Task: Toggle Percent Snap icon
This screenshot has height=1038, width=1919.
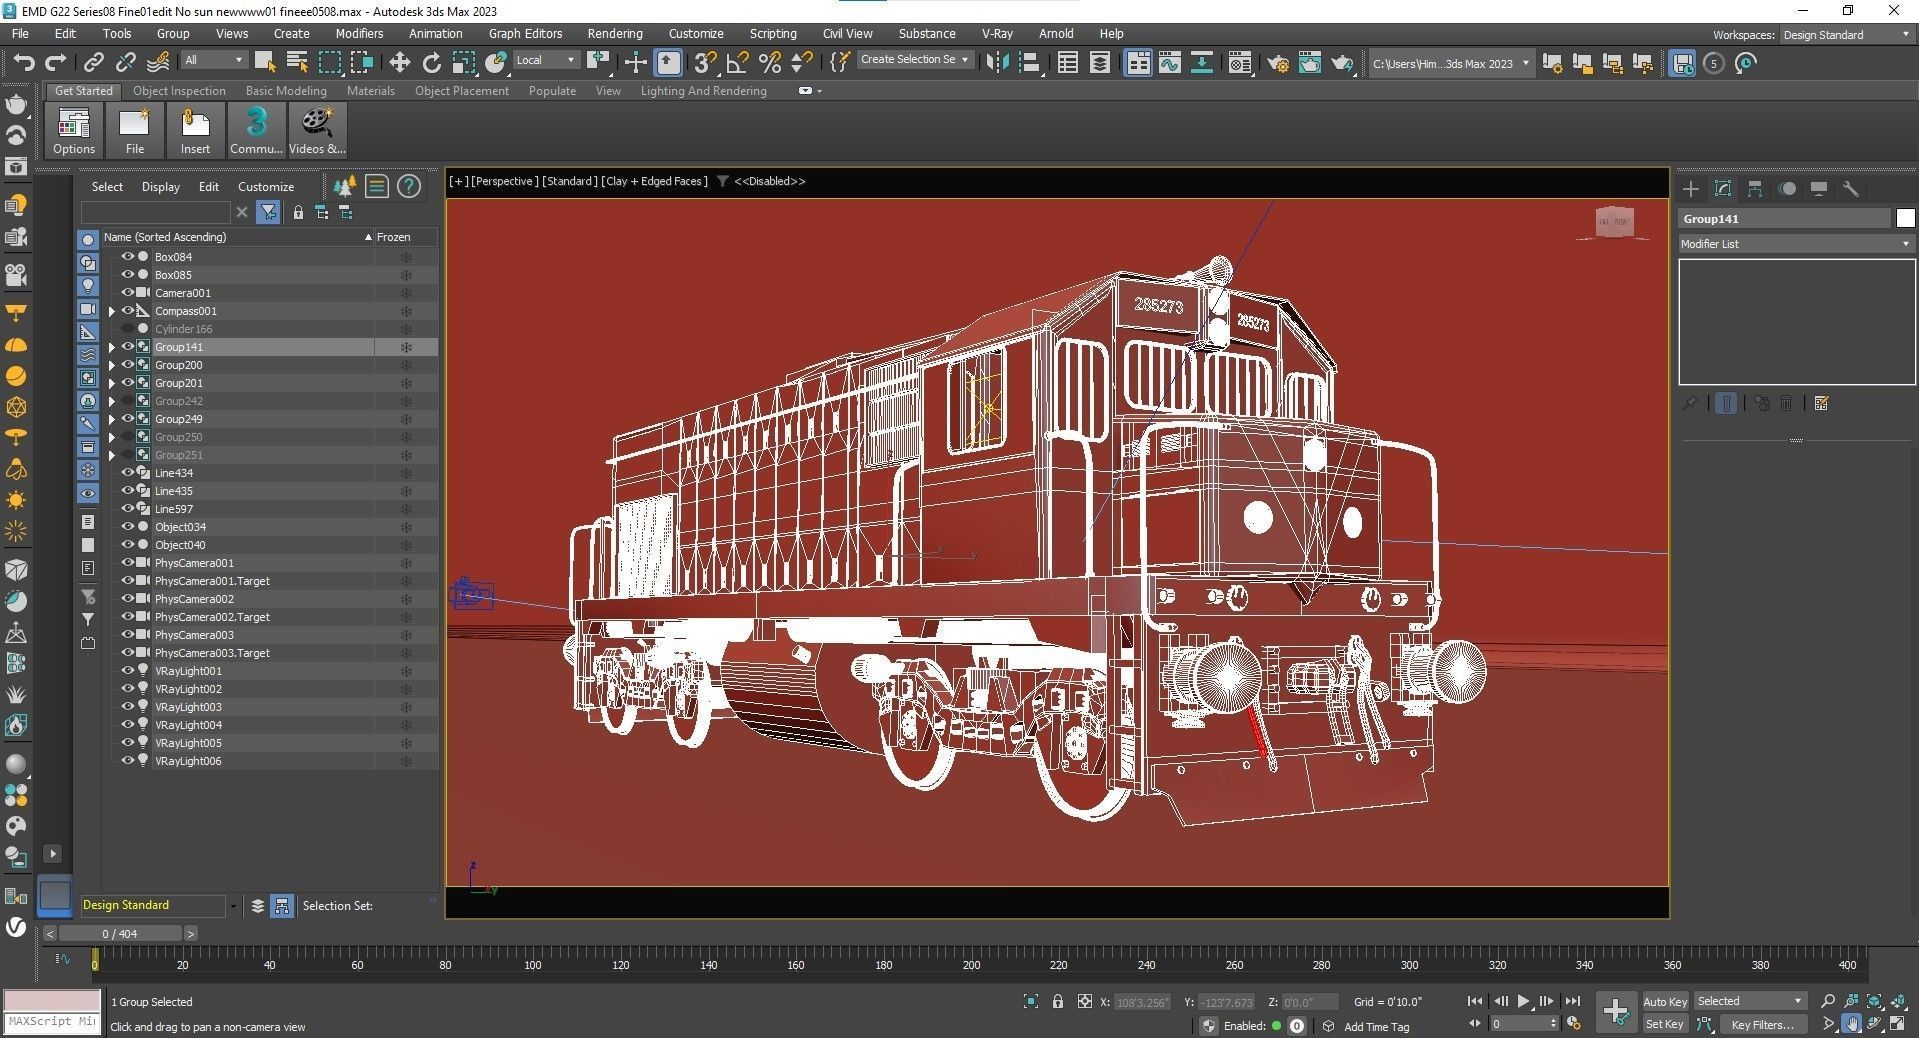Action: [x=769, y=63]
